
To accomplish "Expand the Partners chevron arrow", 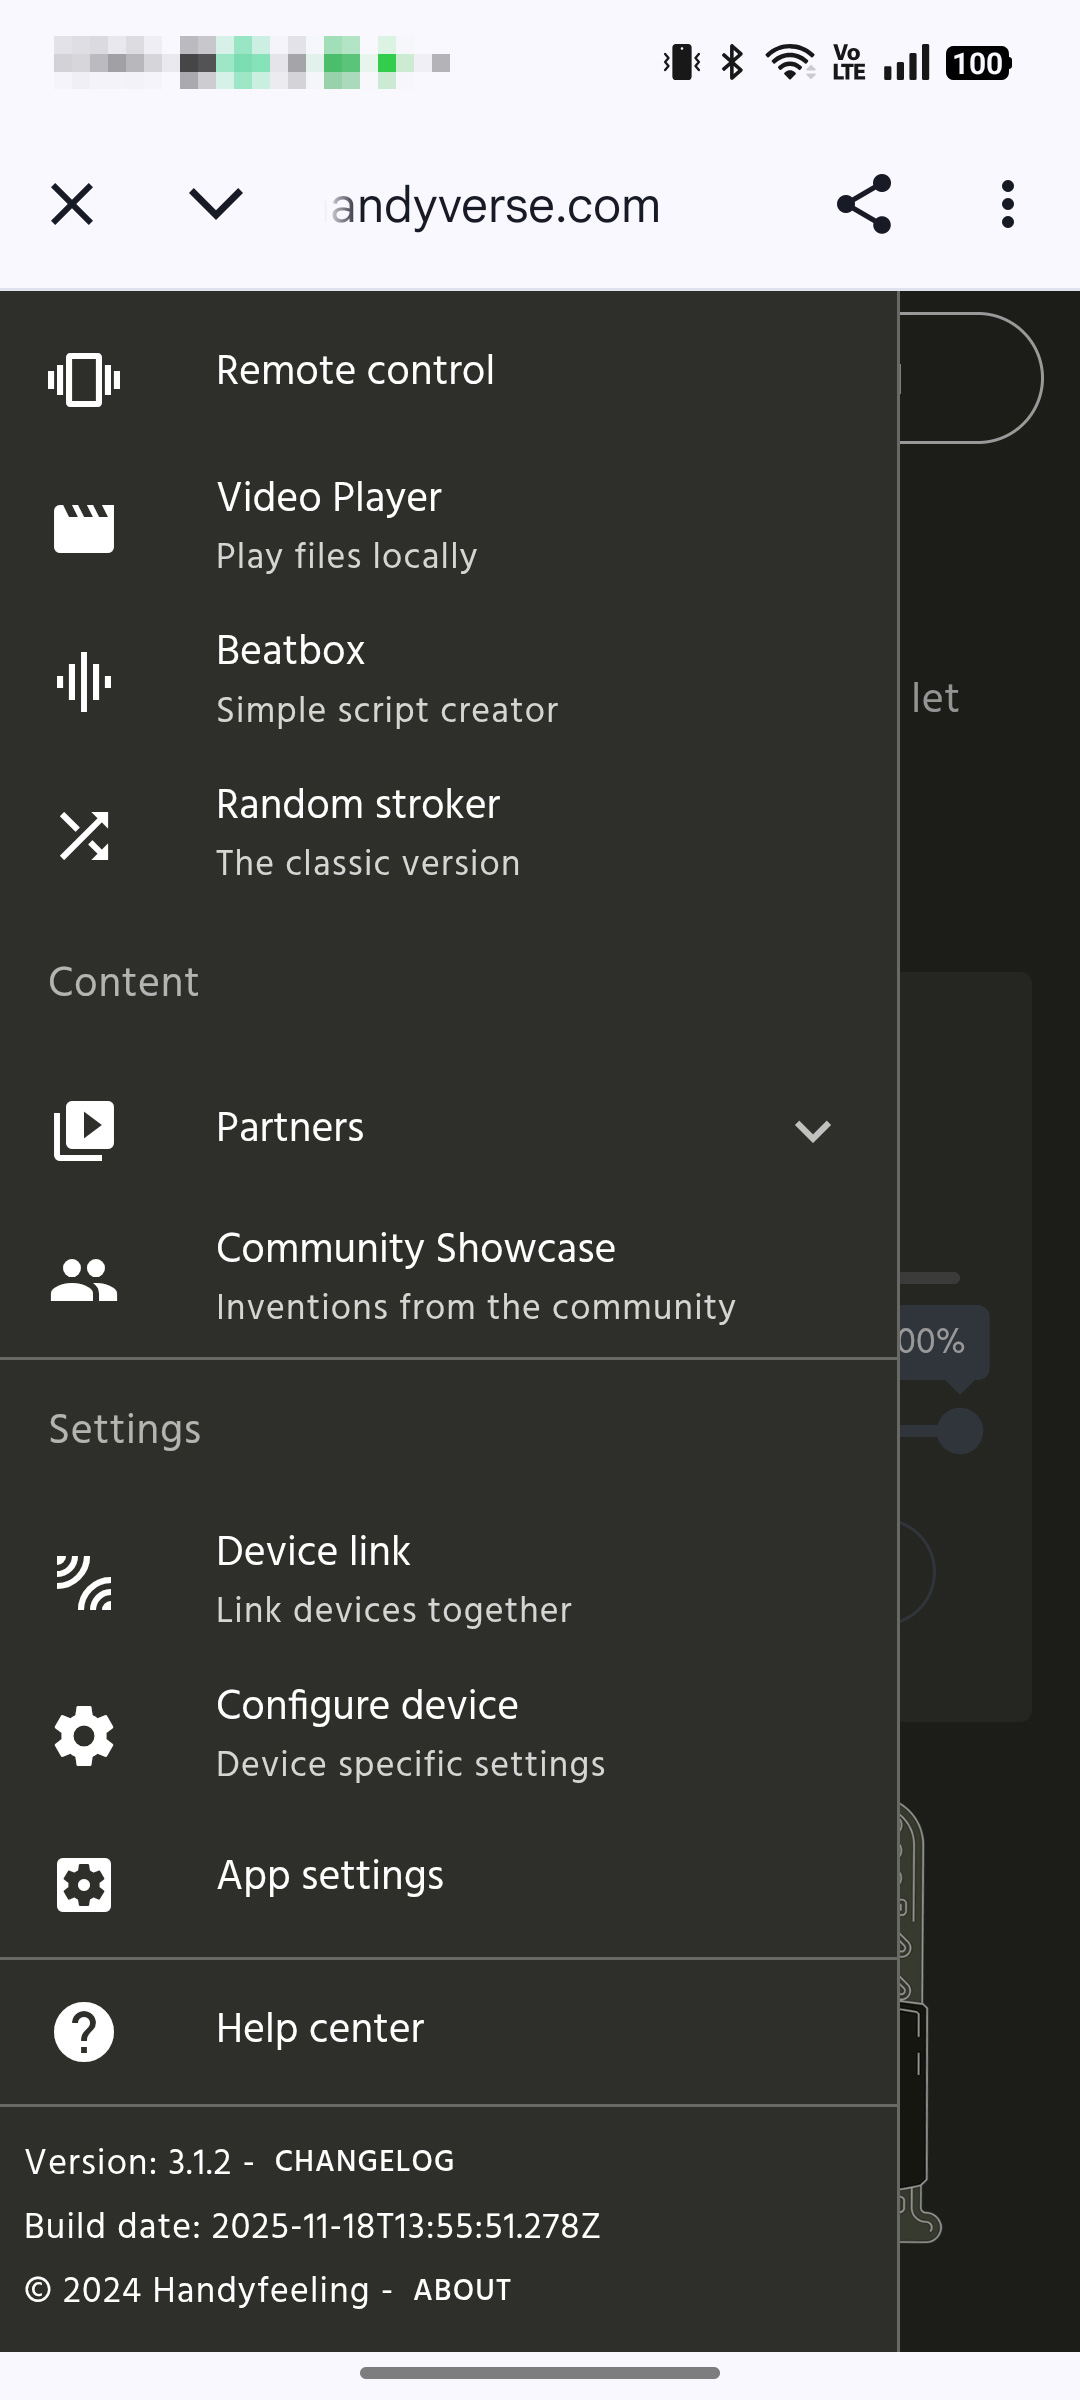I will click(x=812, y=1131).
